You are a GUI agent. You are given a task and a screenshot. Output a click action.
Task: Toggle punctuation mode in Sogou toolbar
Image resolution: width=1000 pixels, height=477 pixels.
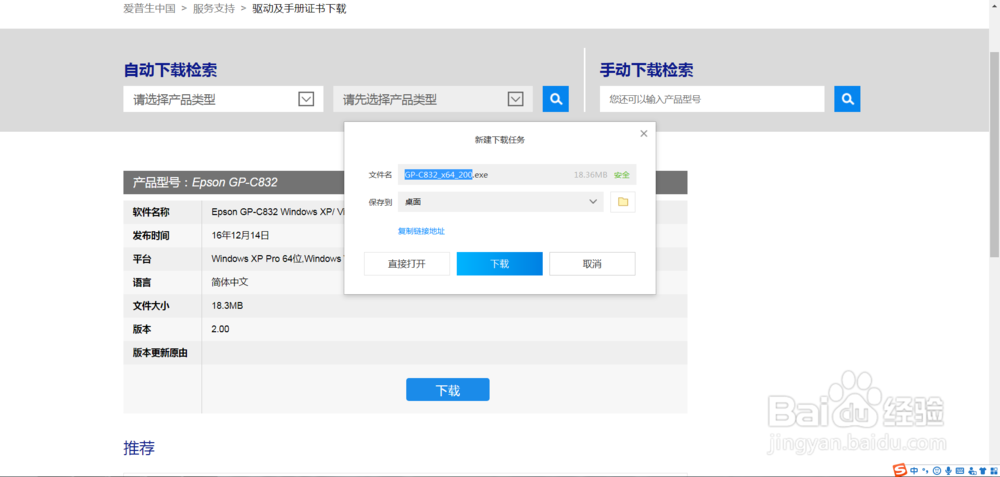pos(925,471)
